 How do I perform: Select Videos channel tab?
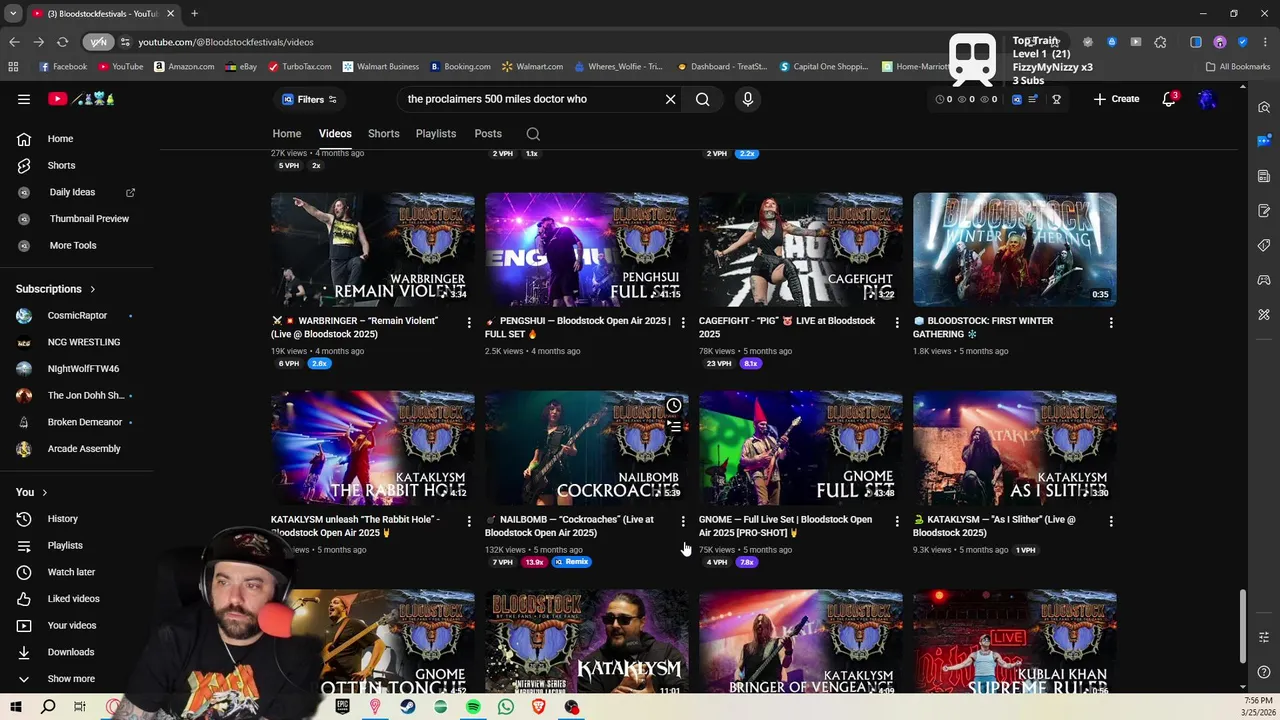click(335, 134)
